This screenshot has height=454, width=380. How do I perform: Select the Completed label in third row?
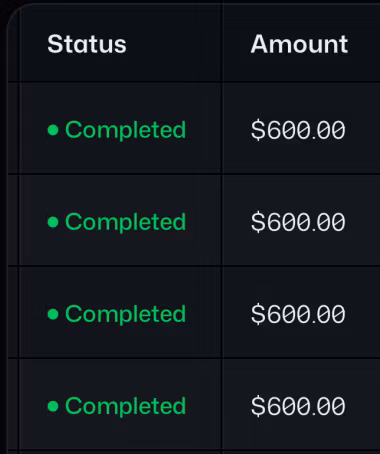125,314
